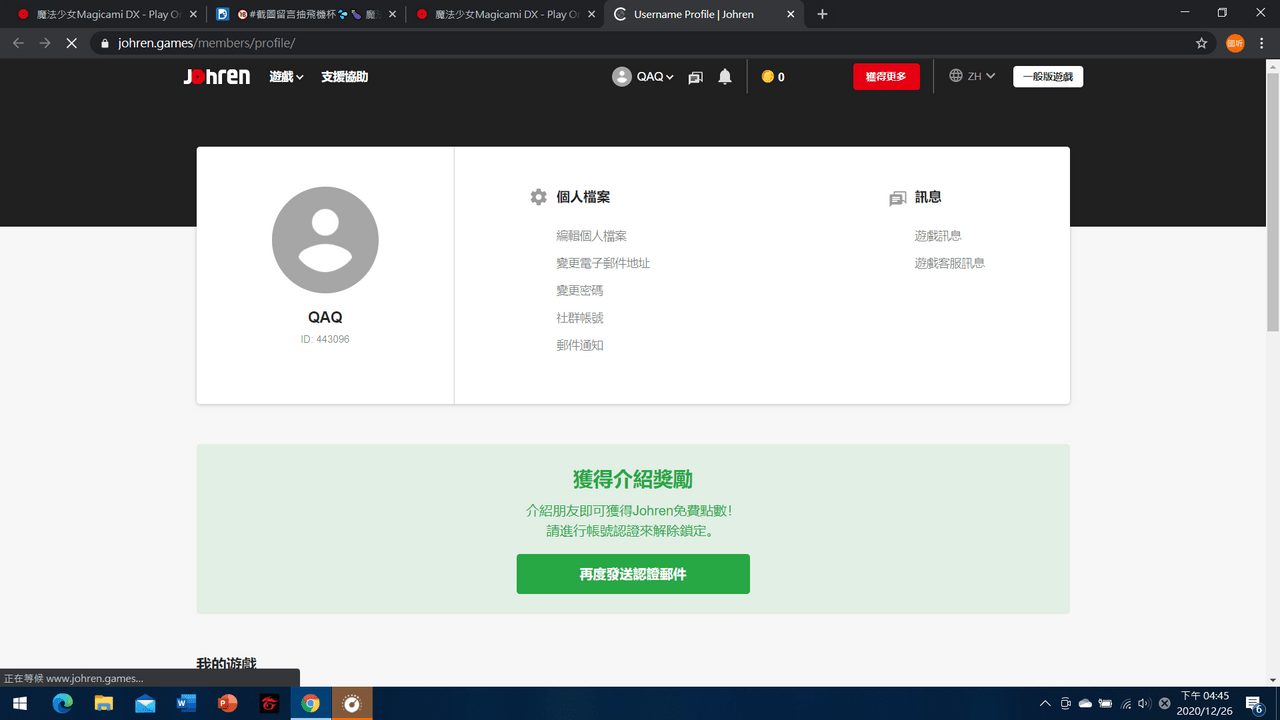The image size is (1280, 720).
Task: Expand the QAQ user account dropdown
Action: 644,77
